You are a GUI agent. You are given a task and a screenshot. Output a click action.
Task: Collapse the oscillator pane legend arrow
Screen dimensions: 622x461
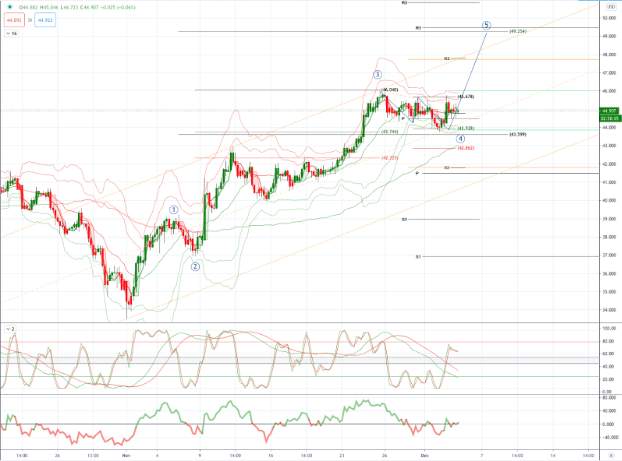[9, 329]
